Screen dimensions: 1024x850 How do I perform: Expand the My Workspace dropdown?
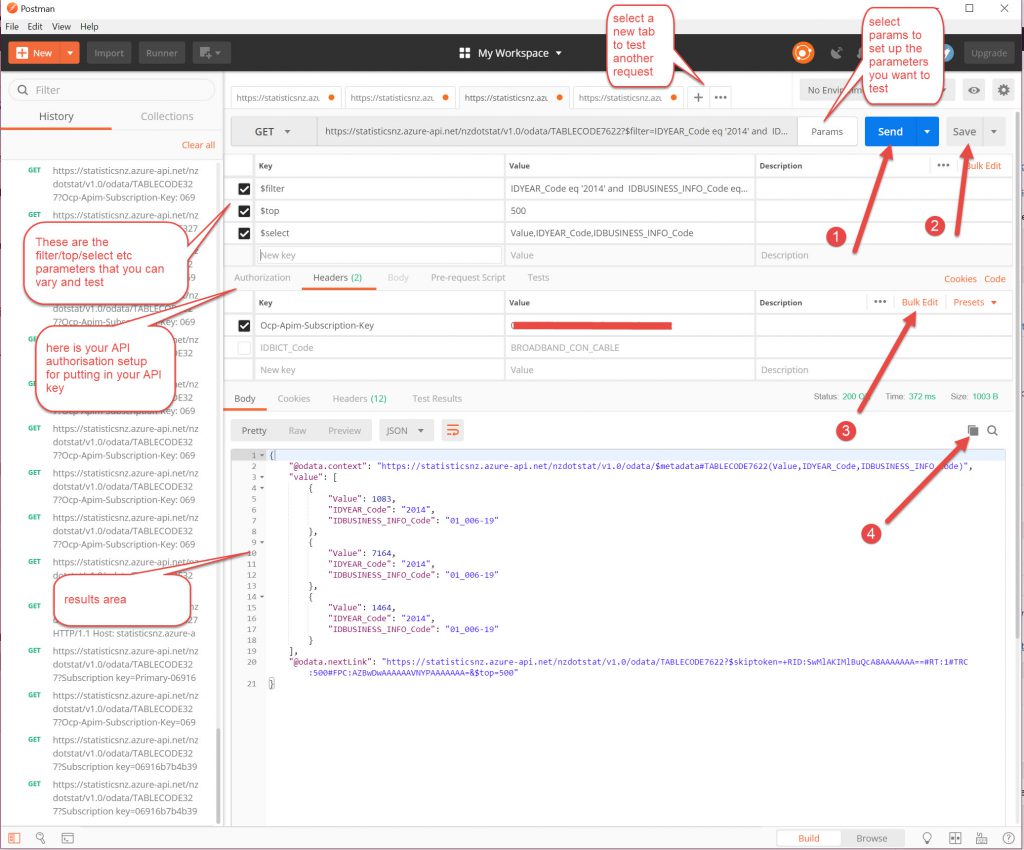pos(511,53)
